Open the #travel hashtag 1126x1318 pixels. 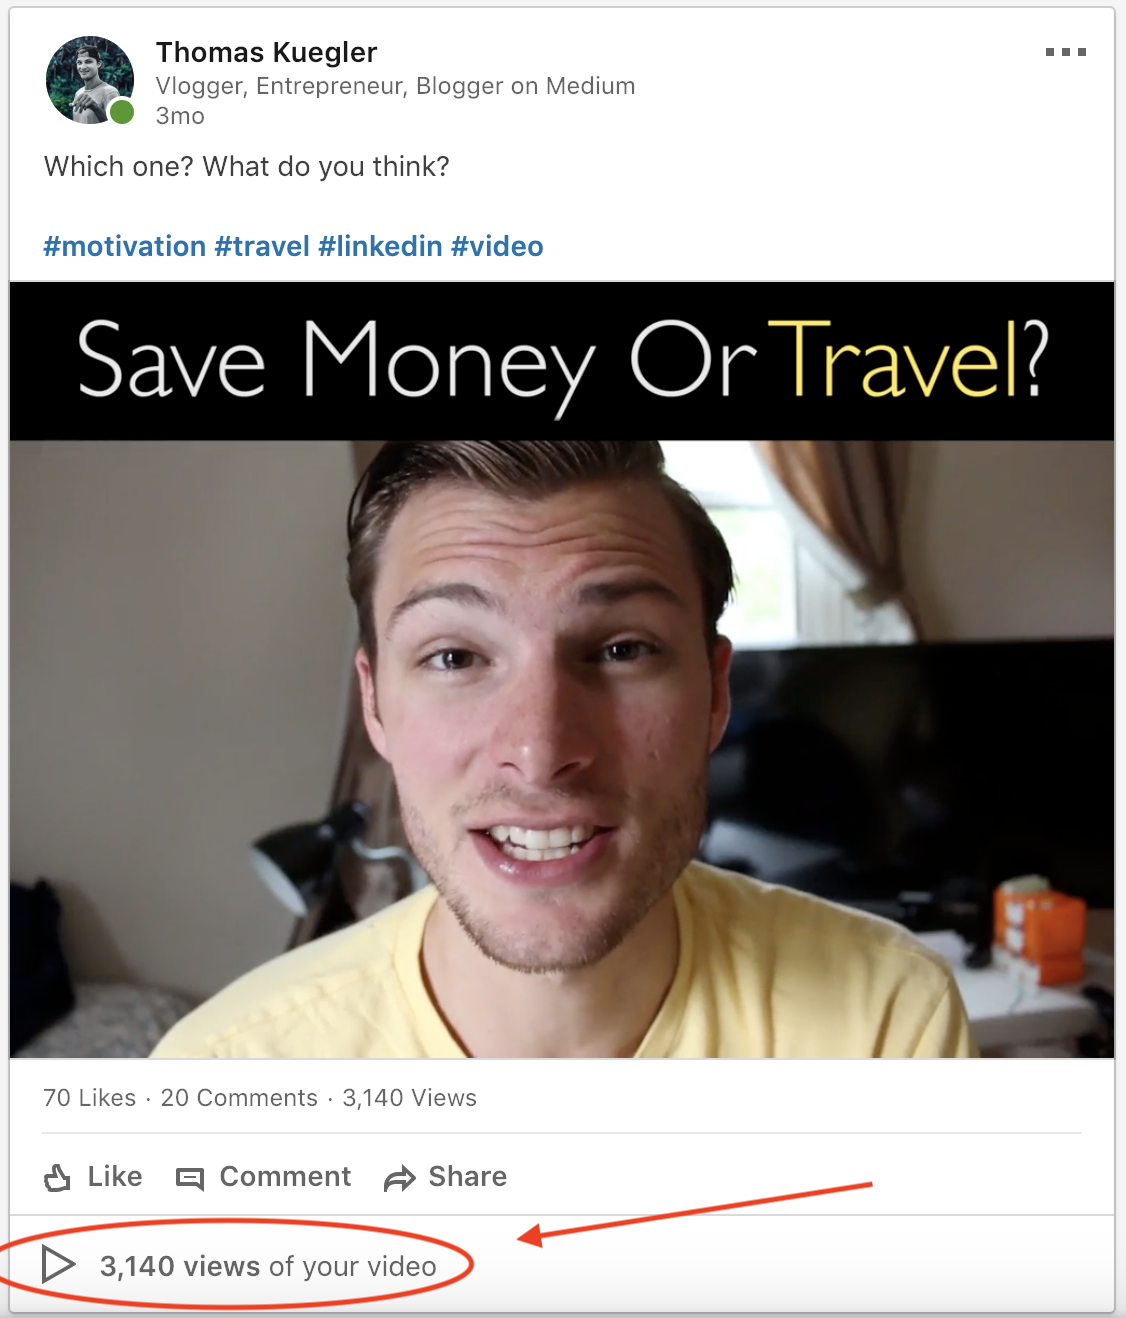tap(262, 246)
